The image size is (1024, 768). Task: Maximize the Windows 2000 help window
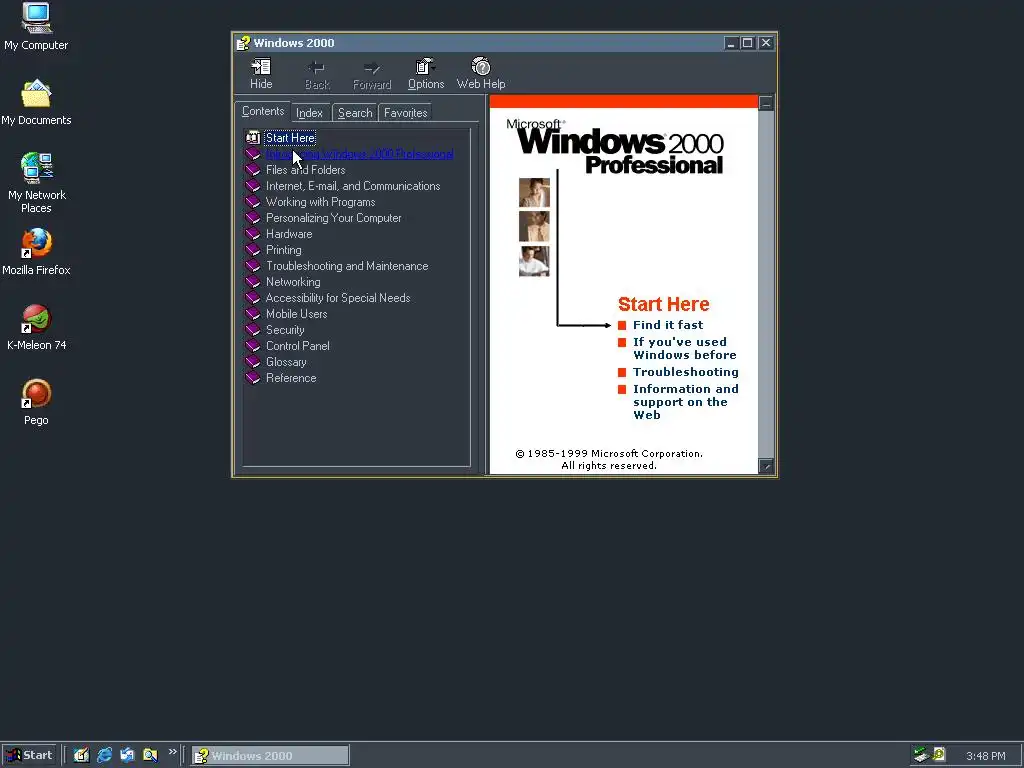(748, 43)
